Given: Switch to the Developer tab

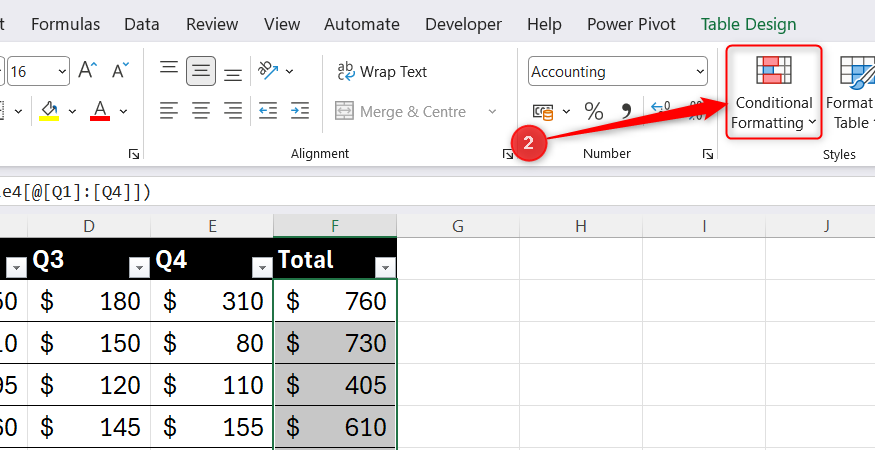Looking at the screenshot, I should [x=463, y=25].
